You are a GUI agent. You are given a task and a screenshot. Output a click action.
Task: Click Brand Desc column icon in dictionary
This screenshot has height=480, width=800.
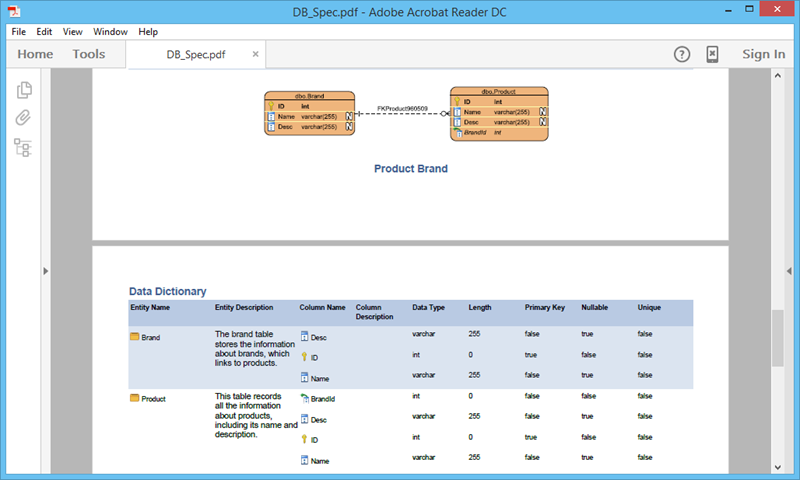(x=305, y=336)
